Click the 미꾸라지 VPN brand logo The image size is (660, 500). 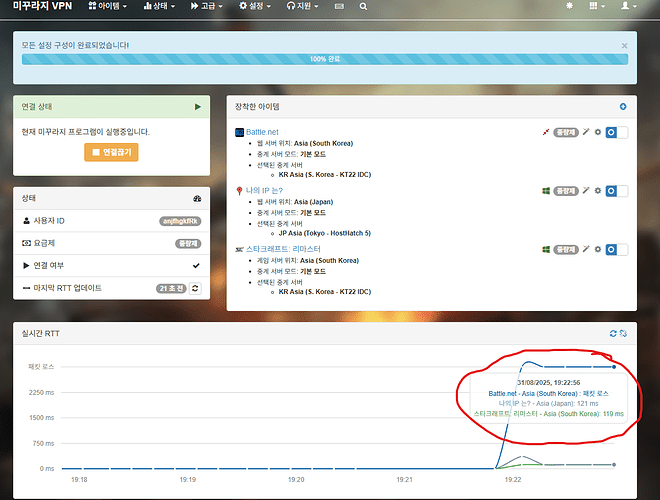click(x=43, y=6)
